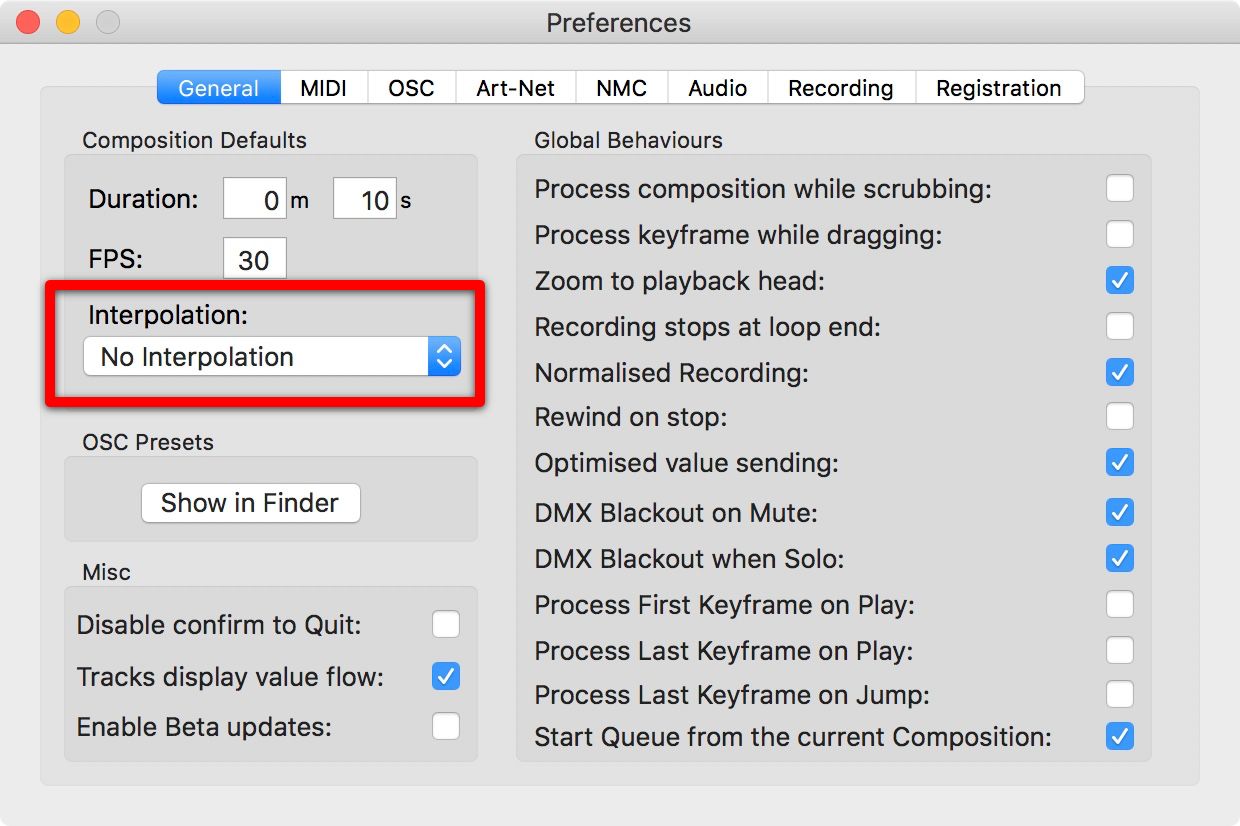Screen dimensions: 1240x826
Task: Uncheck Zoom to playback head
Action: click(x=1120, y=280)
